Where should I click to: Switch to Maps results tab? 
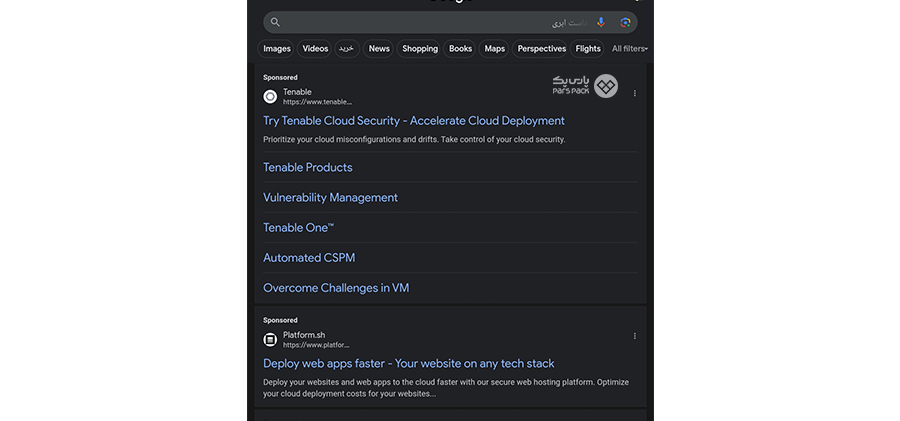494,49
